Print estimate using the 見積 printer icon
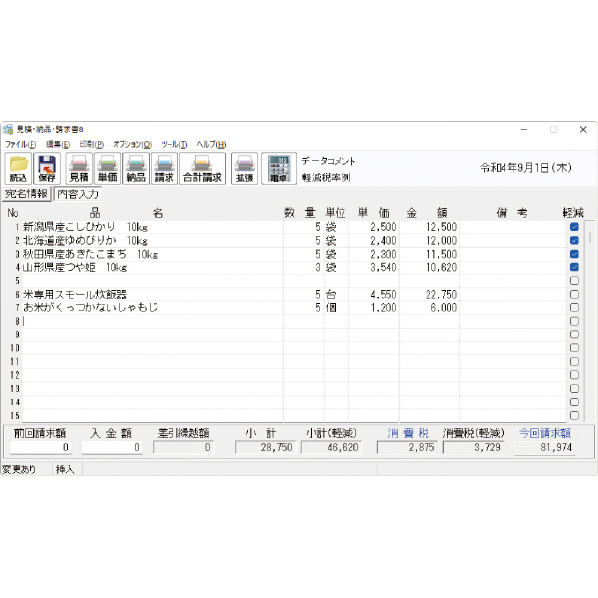Viewport: 598px width, 598px height. [x=79, y=169]
